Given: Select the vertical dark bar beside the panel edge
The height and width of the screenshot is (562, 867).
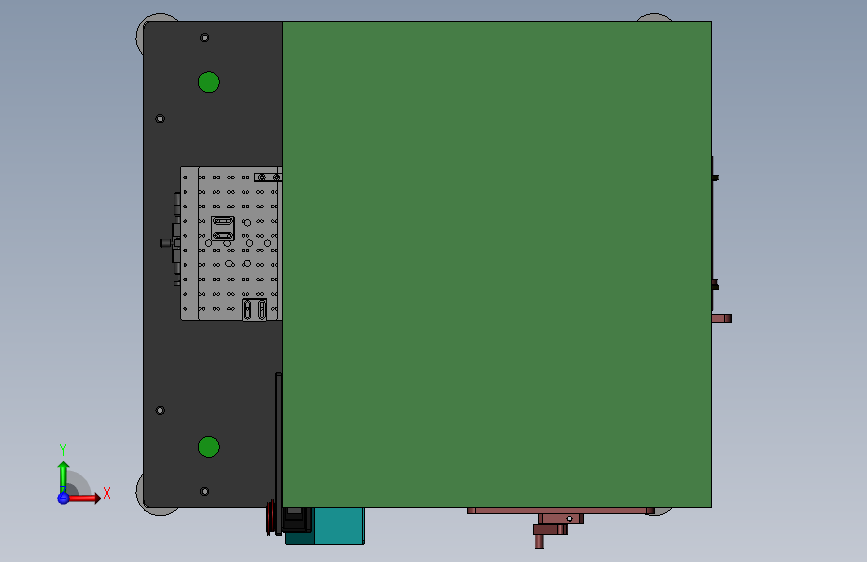Looking at the screenshot, I should [x=279, y=454].
